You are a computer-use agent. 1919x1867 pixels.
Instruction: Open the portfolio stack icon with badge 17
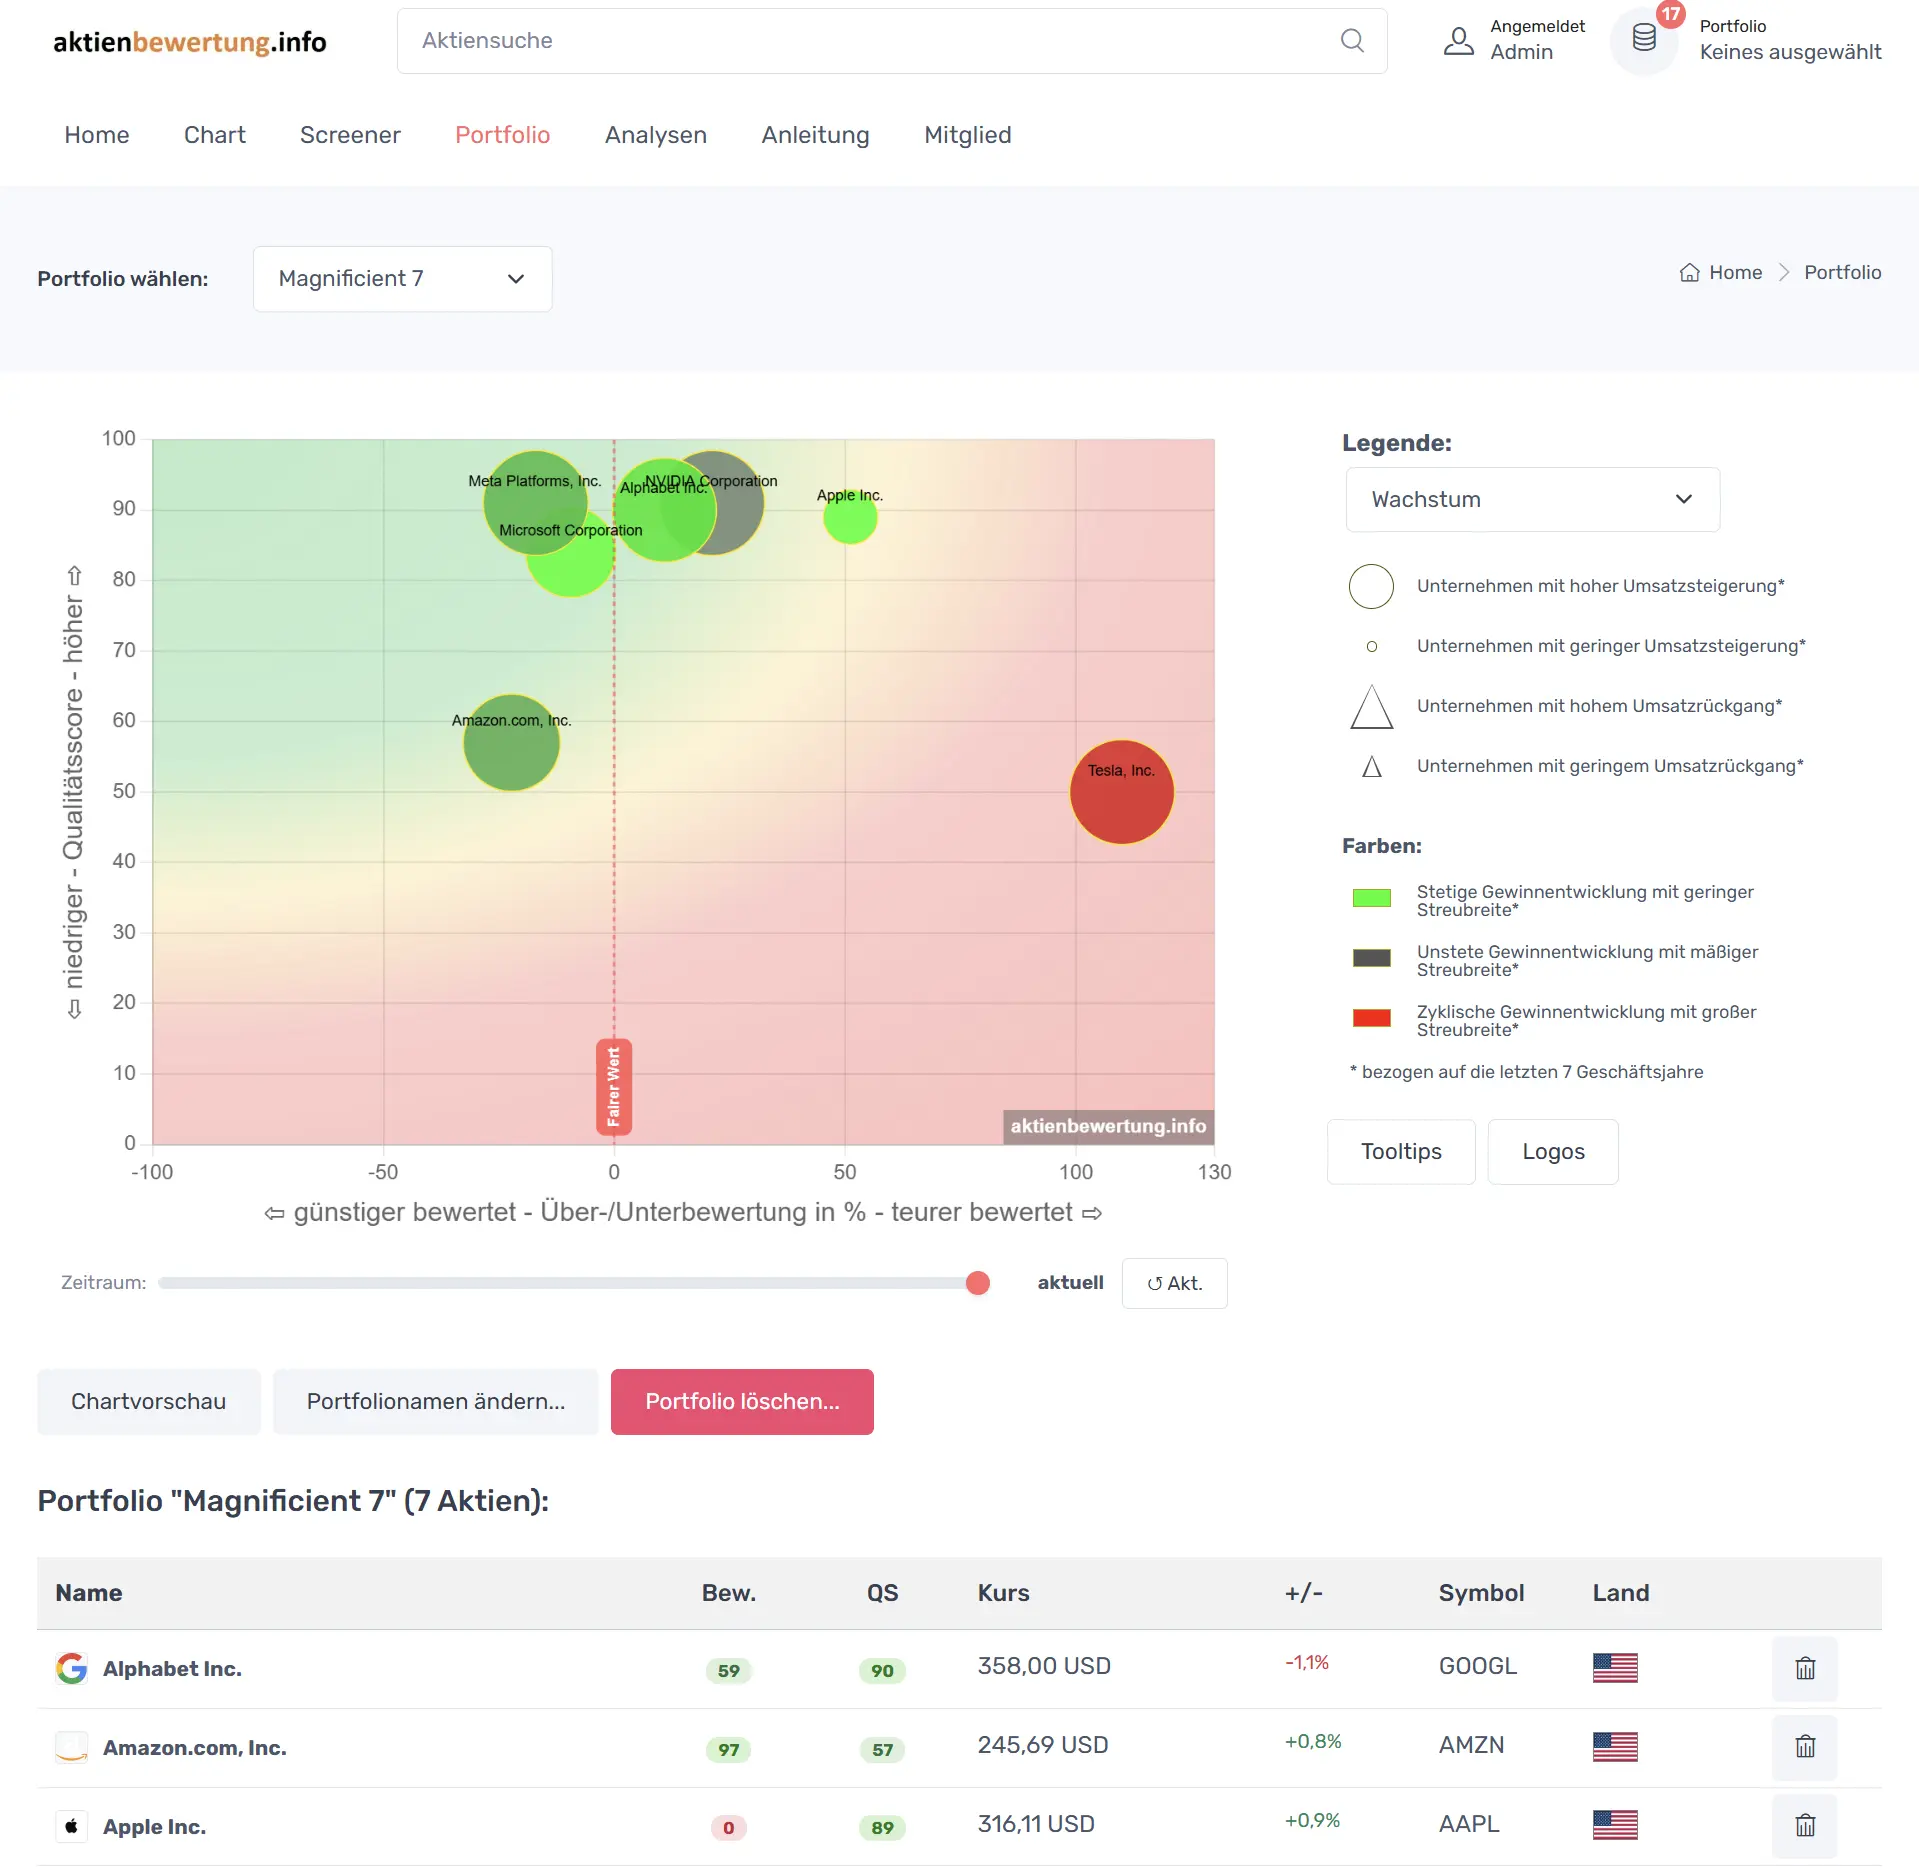pyautogui.click(x=1644, y=39)
